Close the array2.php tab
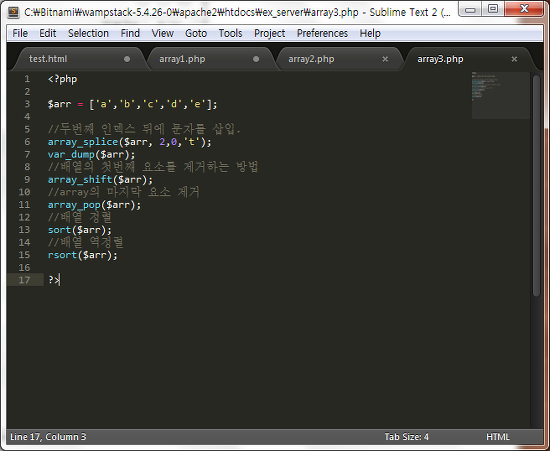 click(x=385, y=59)
